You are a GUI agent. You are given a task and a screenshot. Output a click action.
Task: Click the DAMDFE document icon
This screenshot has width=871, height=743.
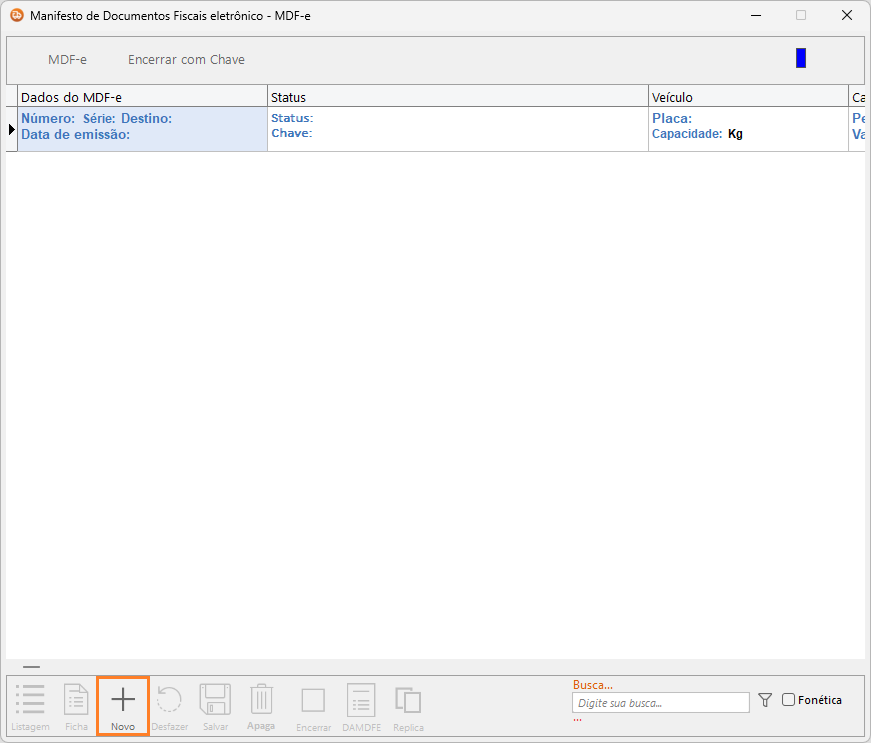click(361, 700)
